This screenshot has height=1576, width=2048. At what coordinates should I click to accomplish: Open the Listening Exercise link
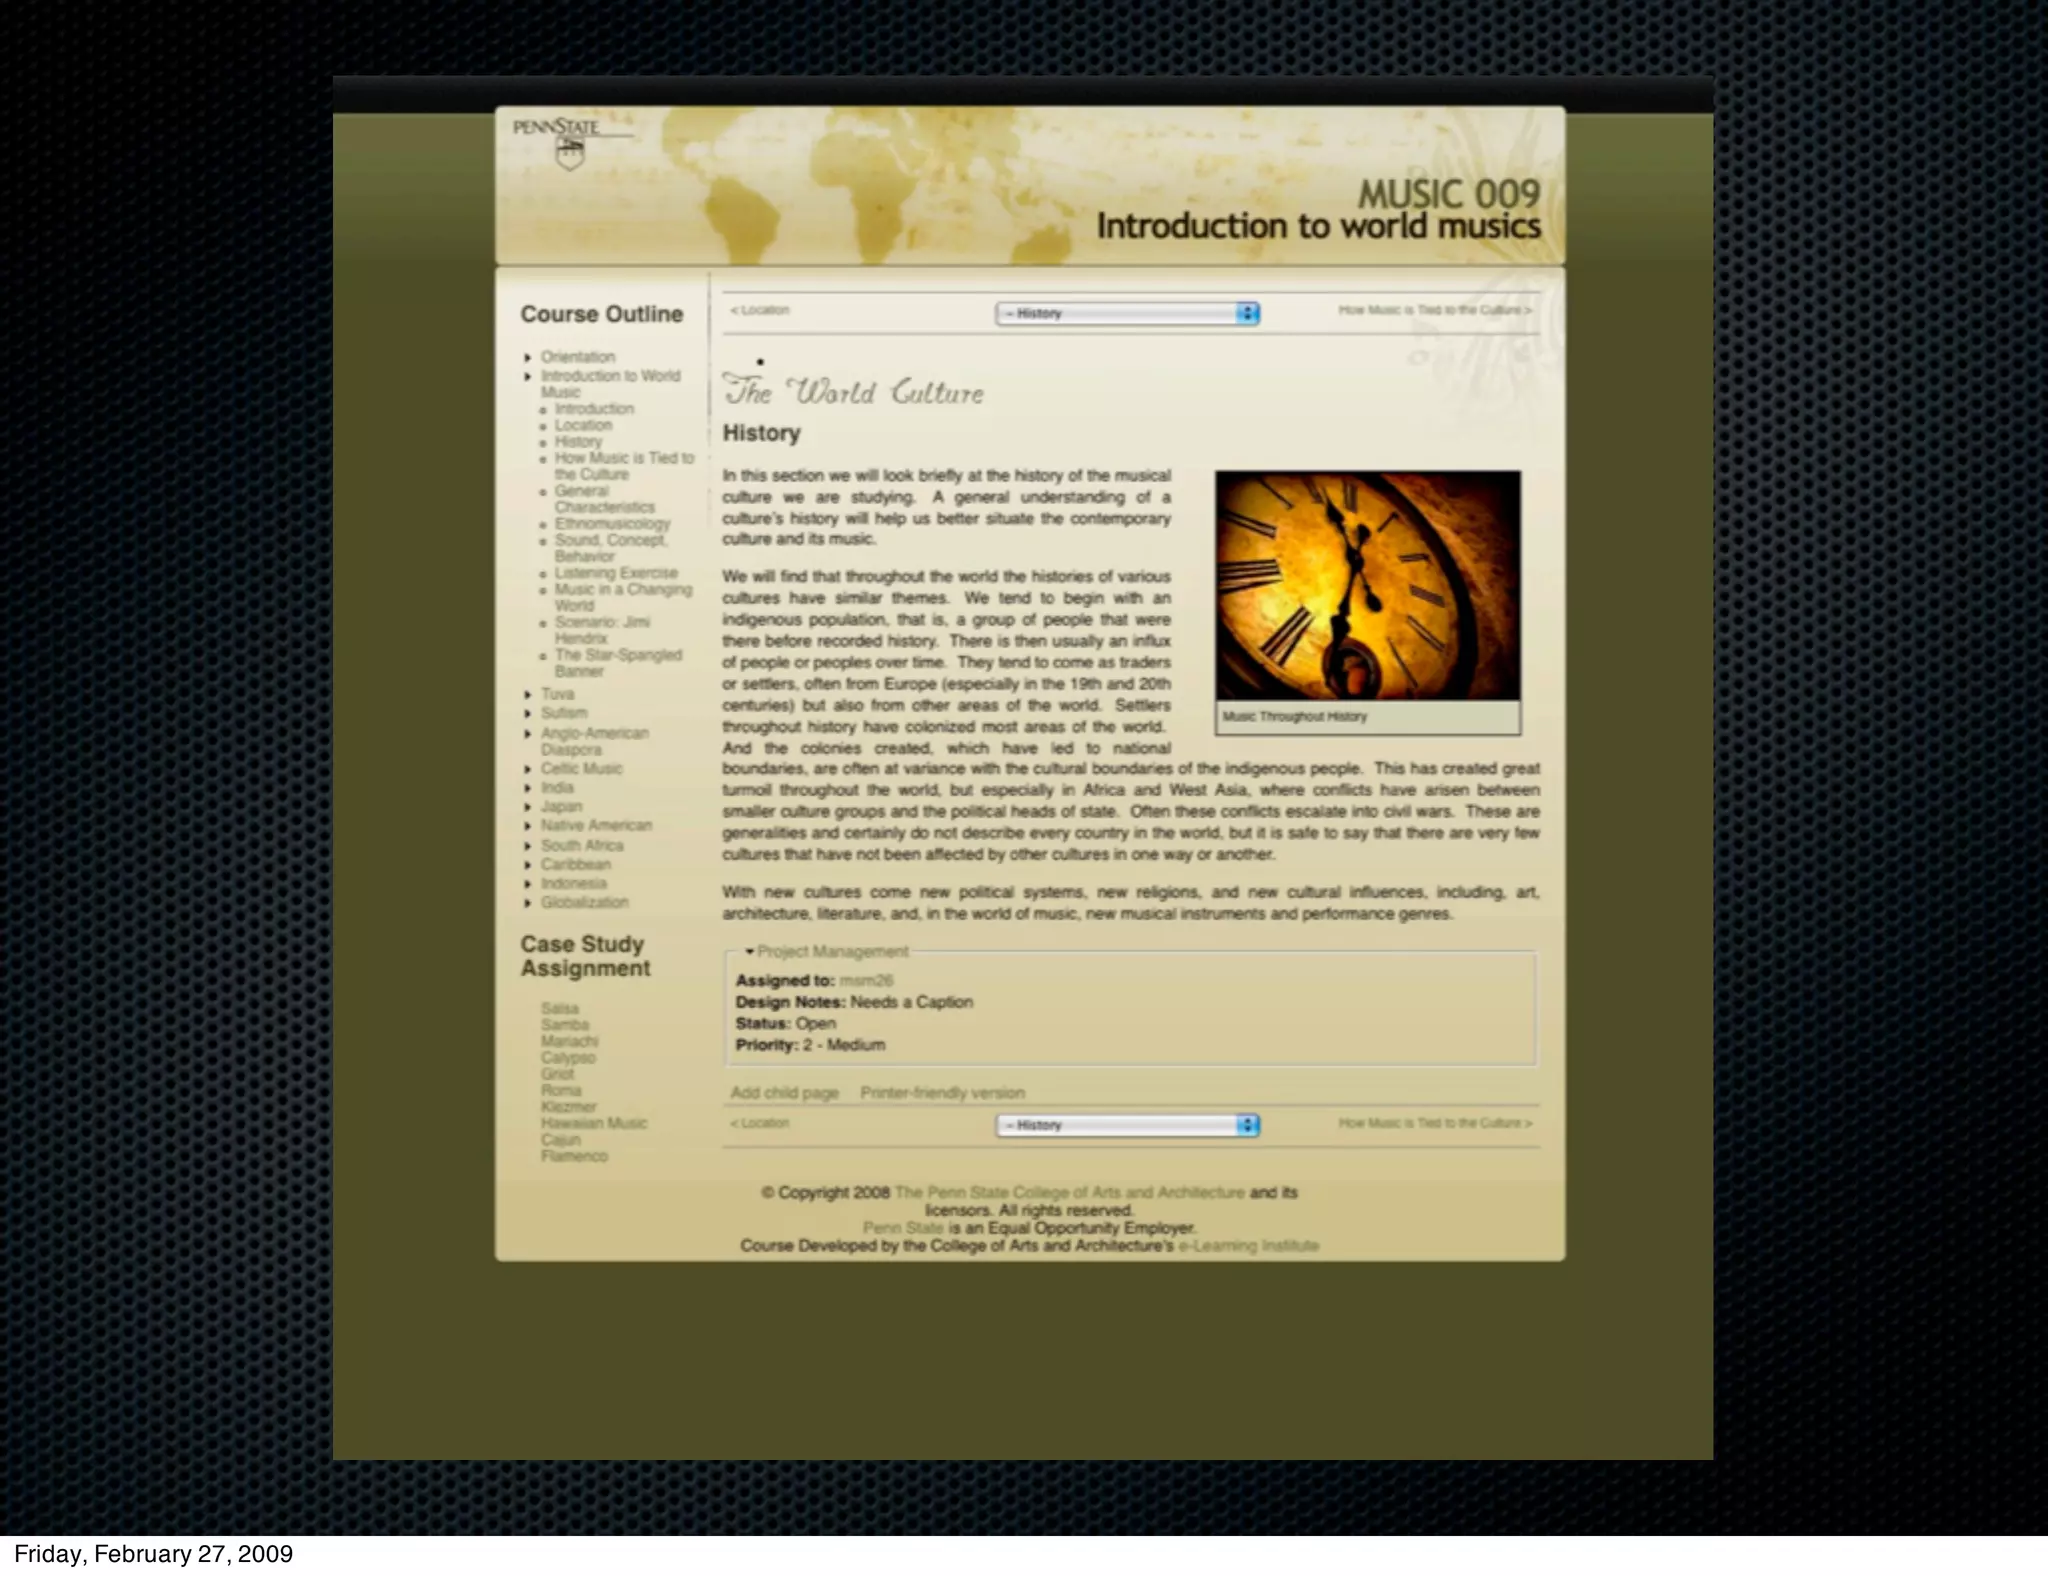(616, 573)
